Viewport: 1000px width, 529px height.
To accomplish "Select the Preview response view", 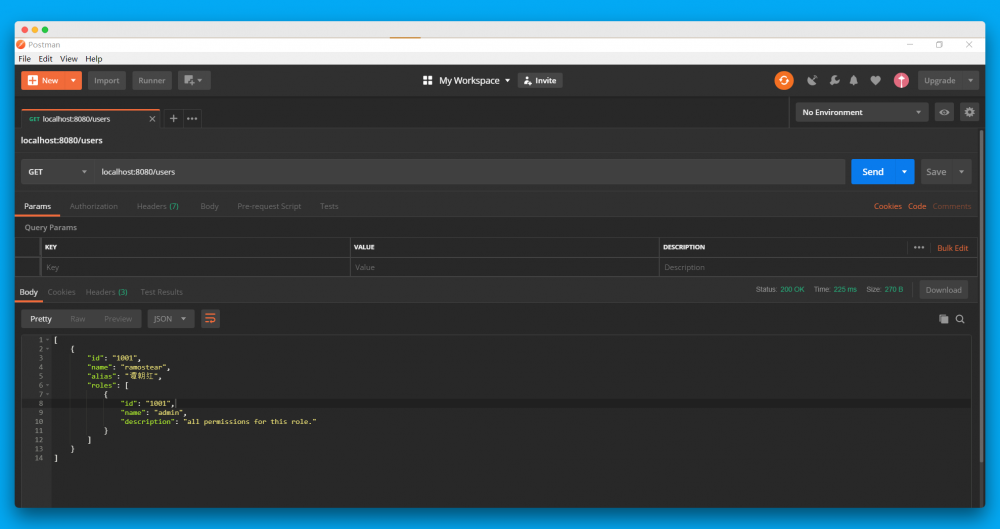I will click(118, 318).
